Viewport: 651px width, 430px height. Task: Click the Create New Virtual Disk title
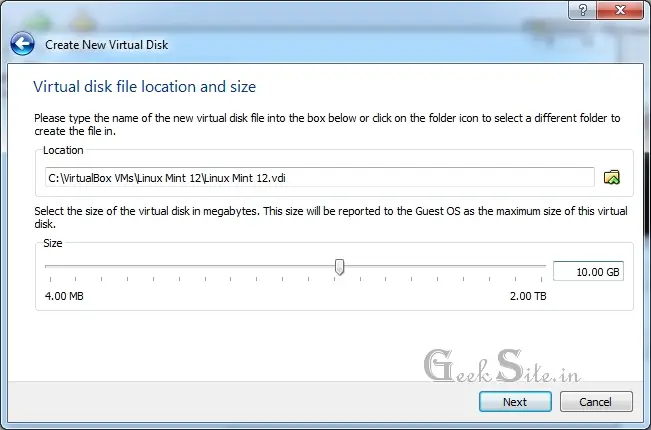[x=107, y=45]
